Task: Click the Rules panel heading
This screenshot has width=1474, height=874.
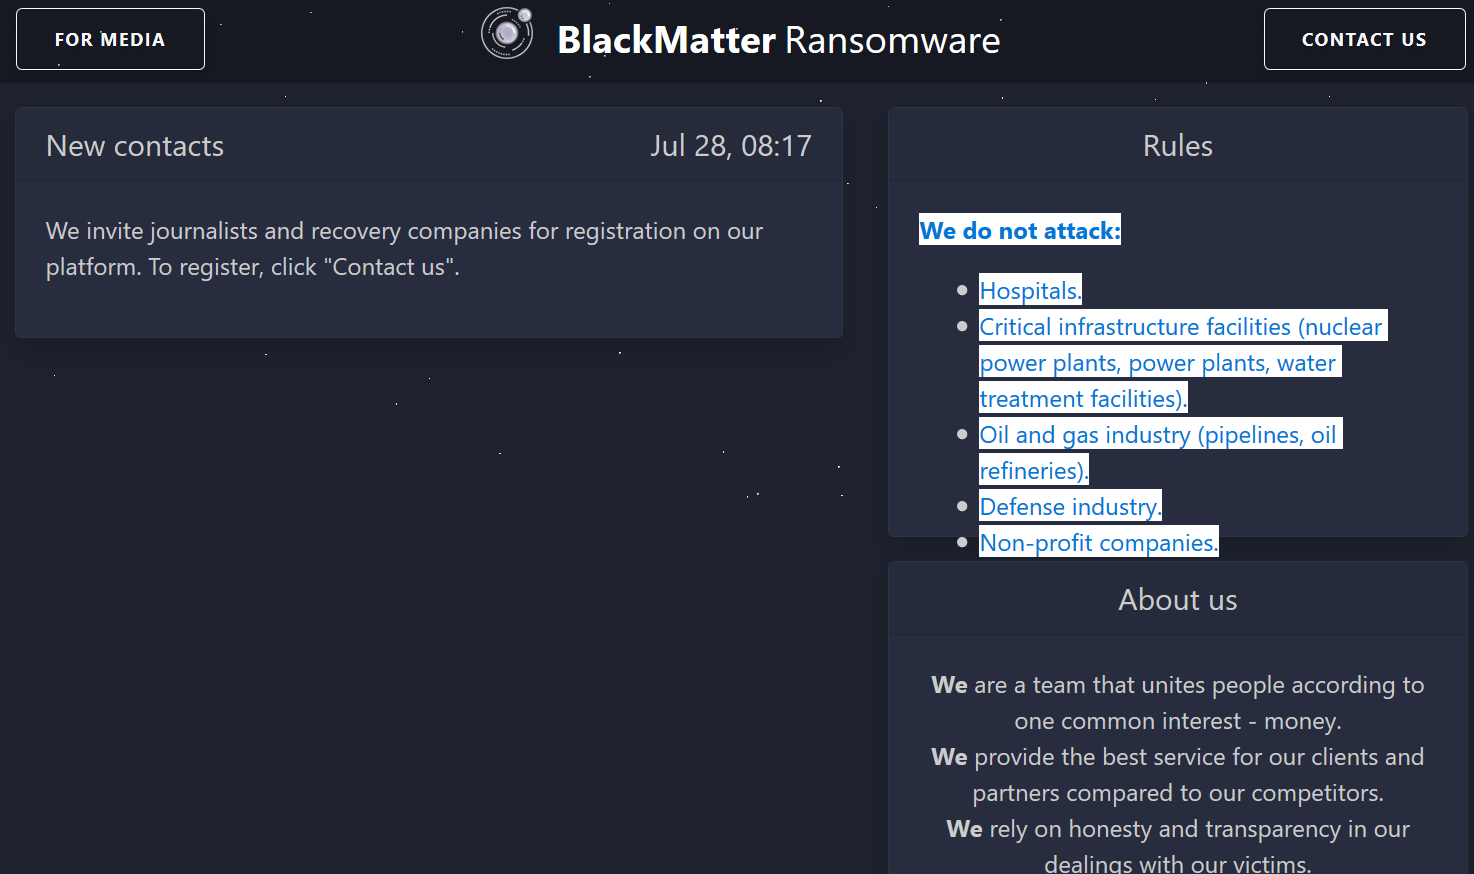Action: click(x=1177, y=146)
